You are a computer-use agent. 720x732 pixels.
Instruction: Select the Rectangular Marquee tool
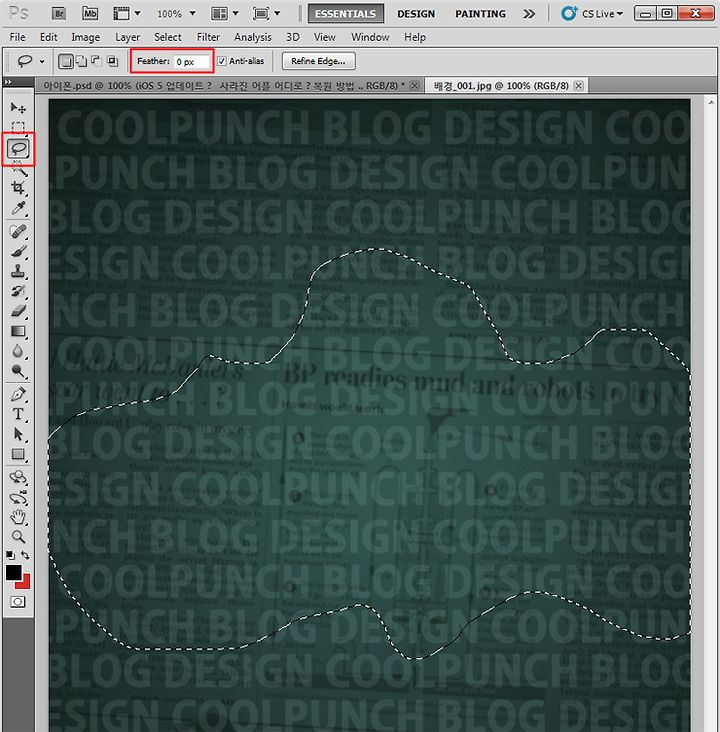point(18,127)
